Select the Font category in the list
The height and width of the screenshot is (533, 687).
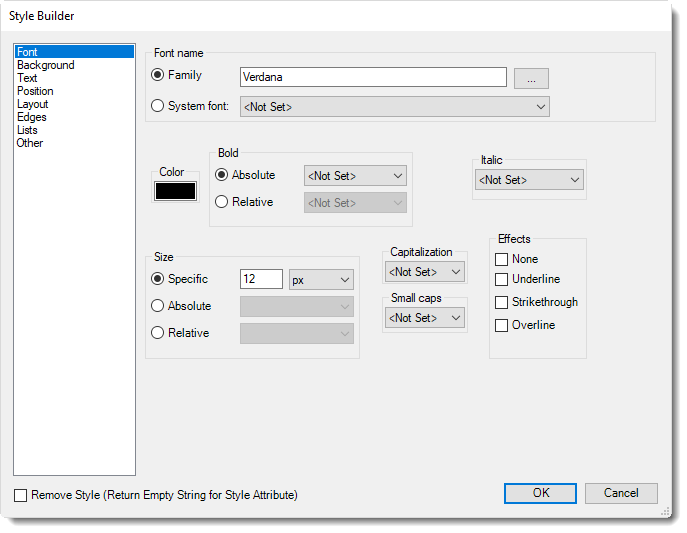pos(74,52)
